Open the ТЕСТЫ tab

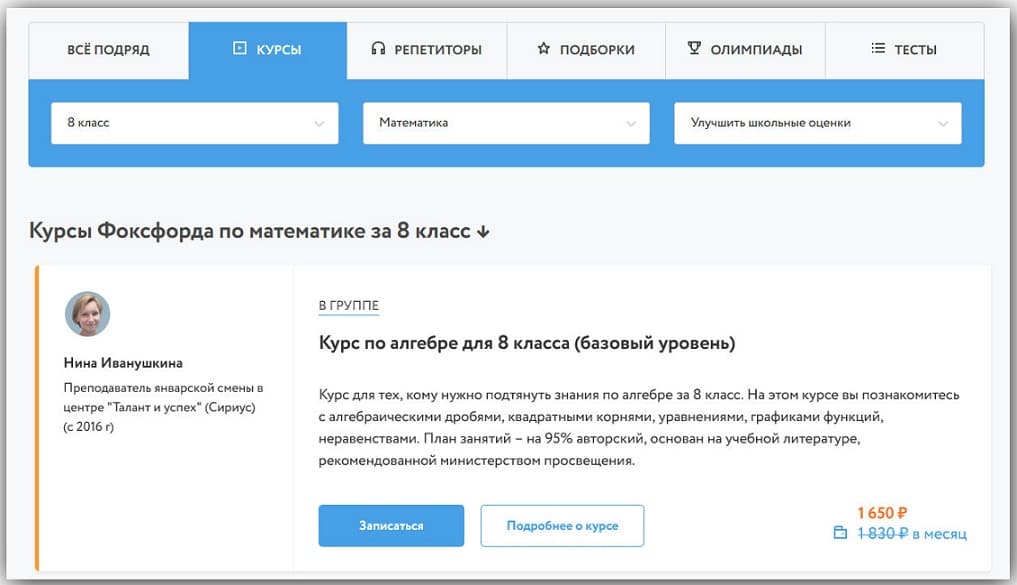[x=905, y=50]
